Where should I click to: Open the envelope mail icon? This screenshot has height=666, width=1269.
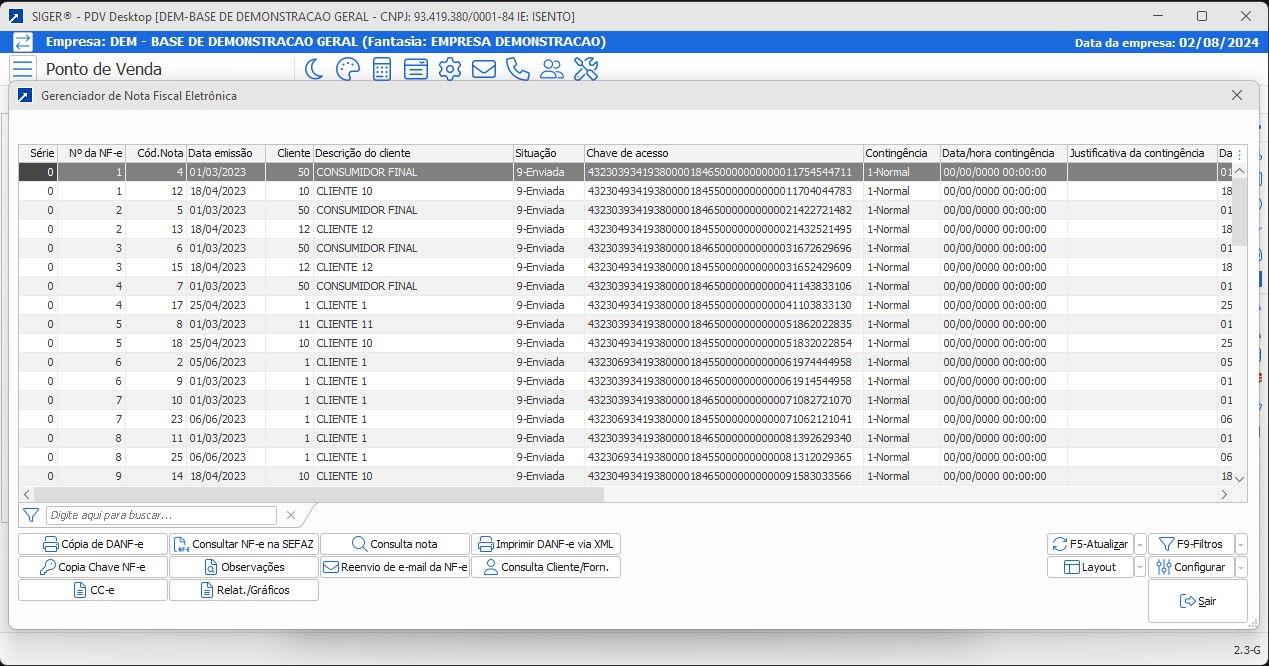(484, 69)
